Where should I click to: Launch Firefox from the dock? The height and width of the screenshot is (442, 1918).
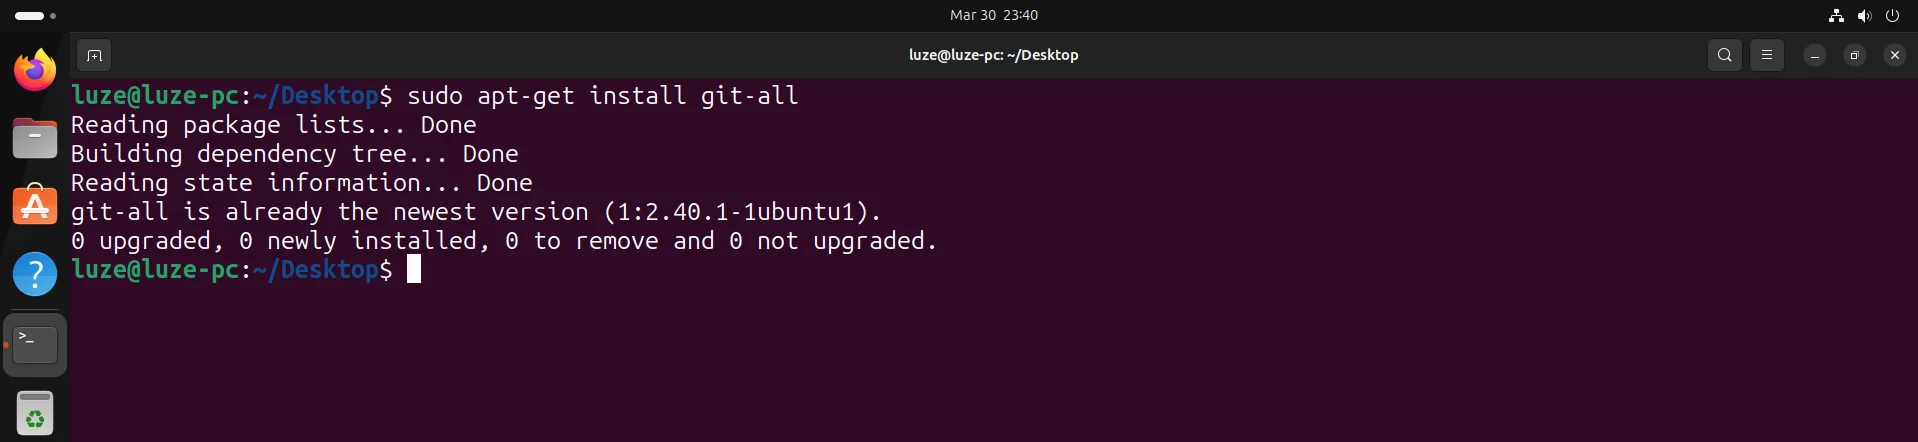35,70
